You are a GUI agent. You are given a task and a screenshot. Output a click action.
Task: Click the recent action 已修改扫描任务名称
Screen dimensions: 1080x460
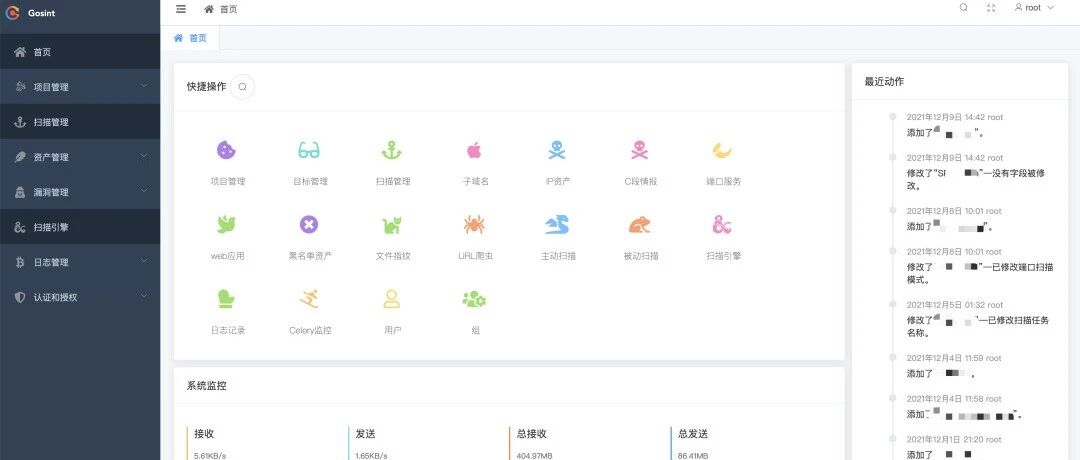point(978,326)
